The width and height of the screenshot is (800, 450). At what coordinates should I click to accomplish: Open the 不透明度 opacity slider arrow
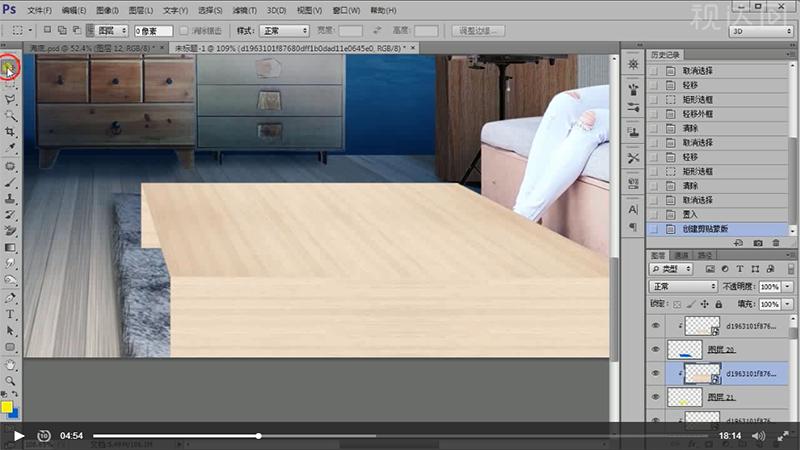788,287
